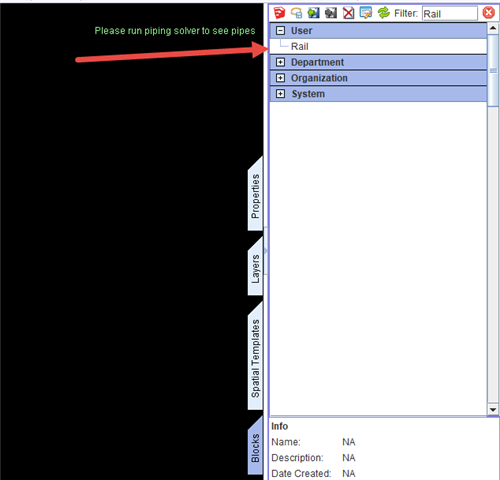Click the red SketchUp import icon
500x480 pixels.
click(x=279, y=13)
